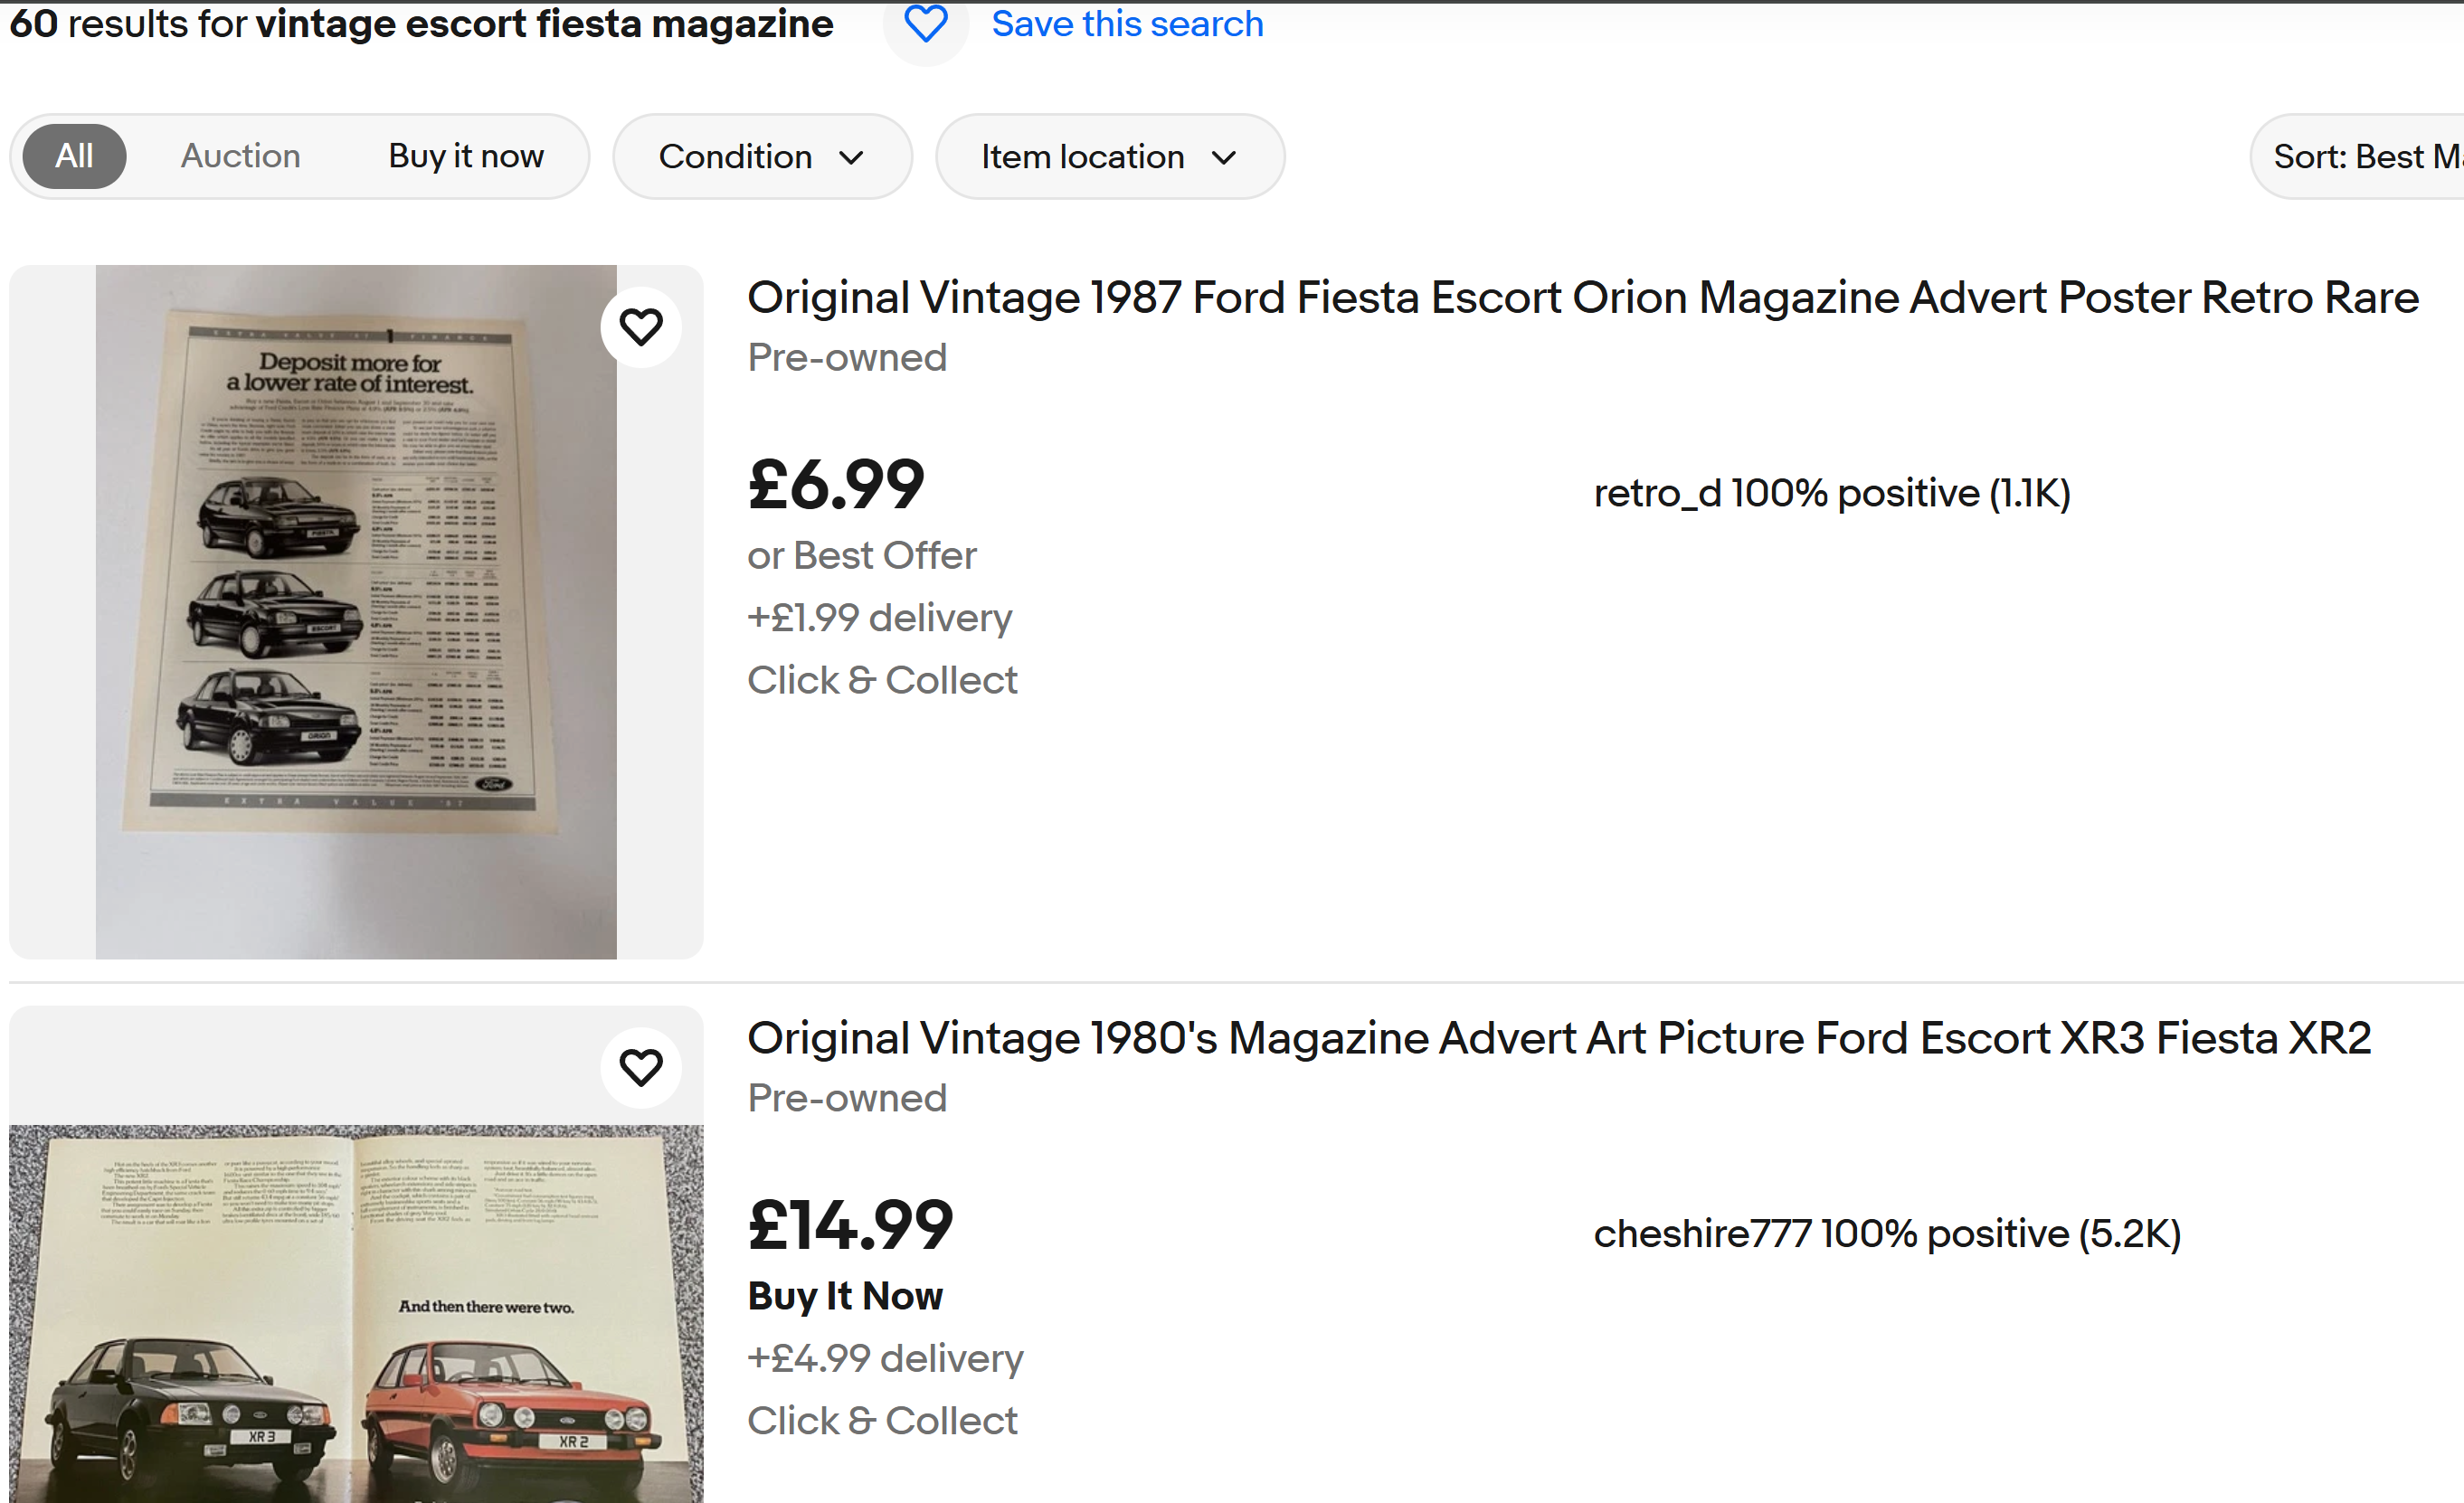Click the 1987 Ford advert poster thumbnail
Screen dimensions: 2464x1503
pos(356,611)
